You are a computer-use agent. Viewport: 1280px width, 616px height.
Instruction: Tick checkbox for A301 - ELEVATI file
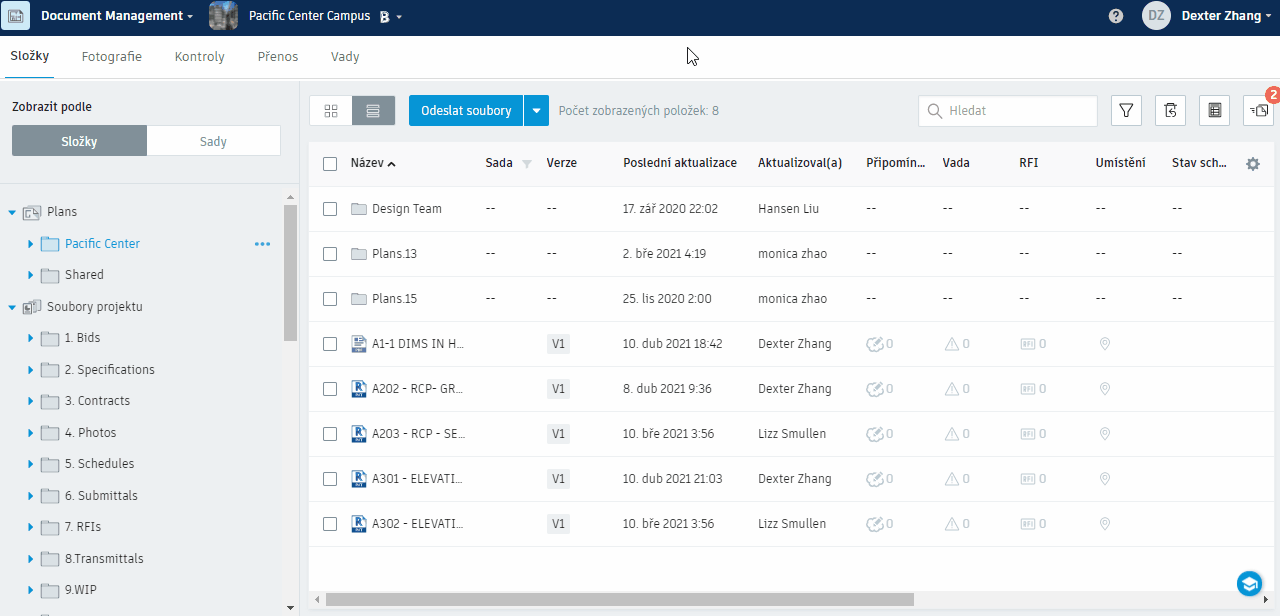pos(330,479)
